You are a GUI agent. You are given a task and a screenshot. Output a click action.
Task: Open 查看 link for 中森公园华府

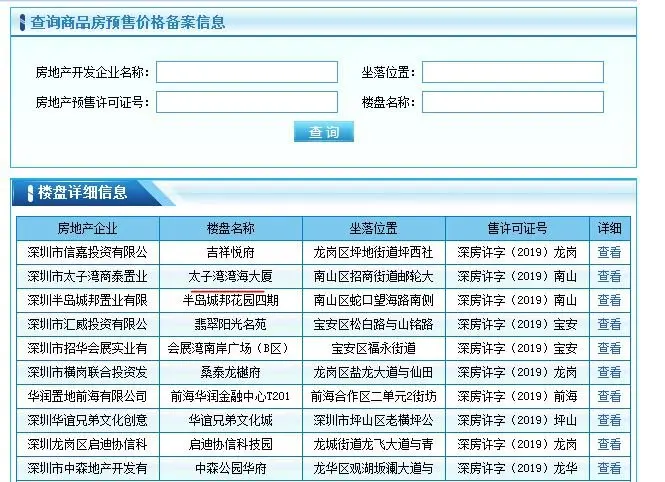pos(609,468)
